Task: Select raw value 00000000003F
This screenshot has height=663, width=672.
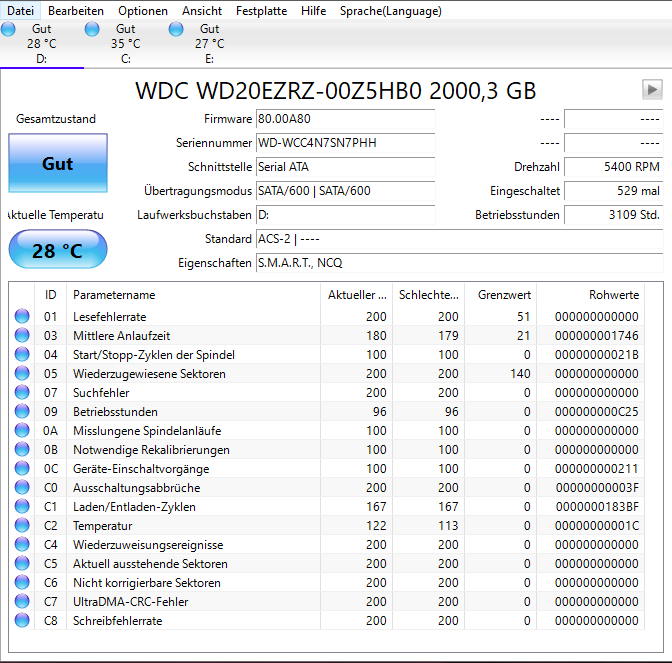Action: coord(597,488)
